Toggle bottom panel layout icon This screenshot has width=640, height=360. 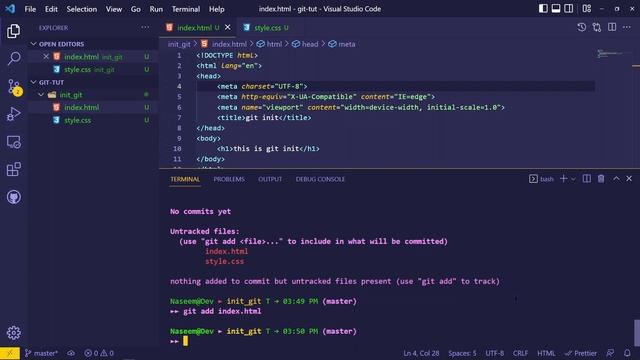[556, 9]
